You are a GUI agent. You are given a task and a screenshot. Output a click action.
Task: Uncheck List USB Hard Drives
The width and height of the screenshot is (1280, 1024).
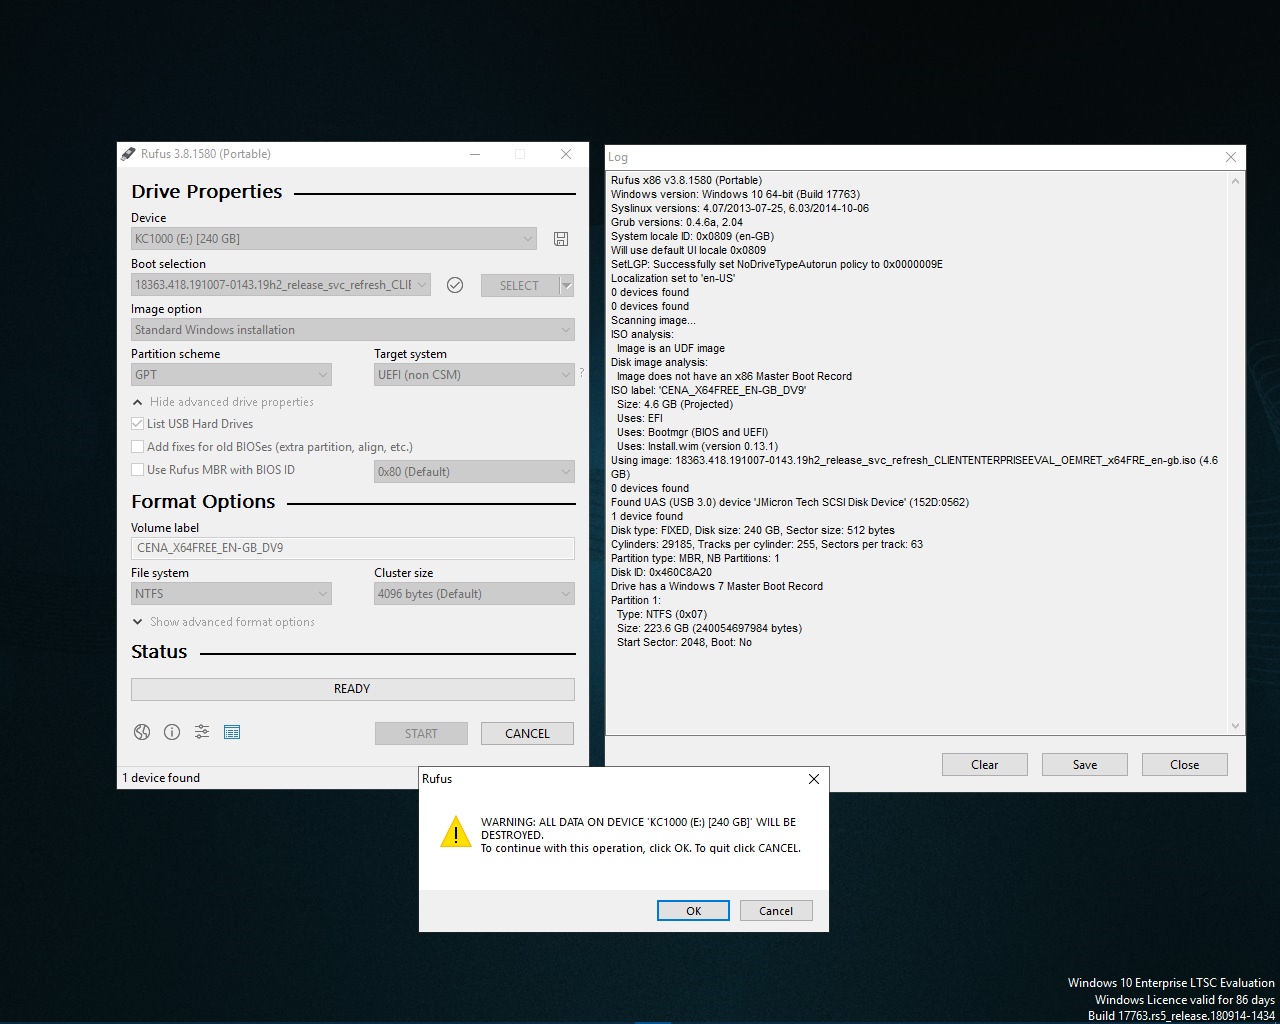point(137,423)
